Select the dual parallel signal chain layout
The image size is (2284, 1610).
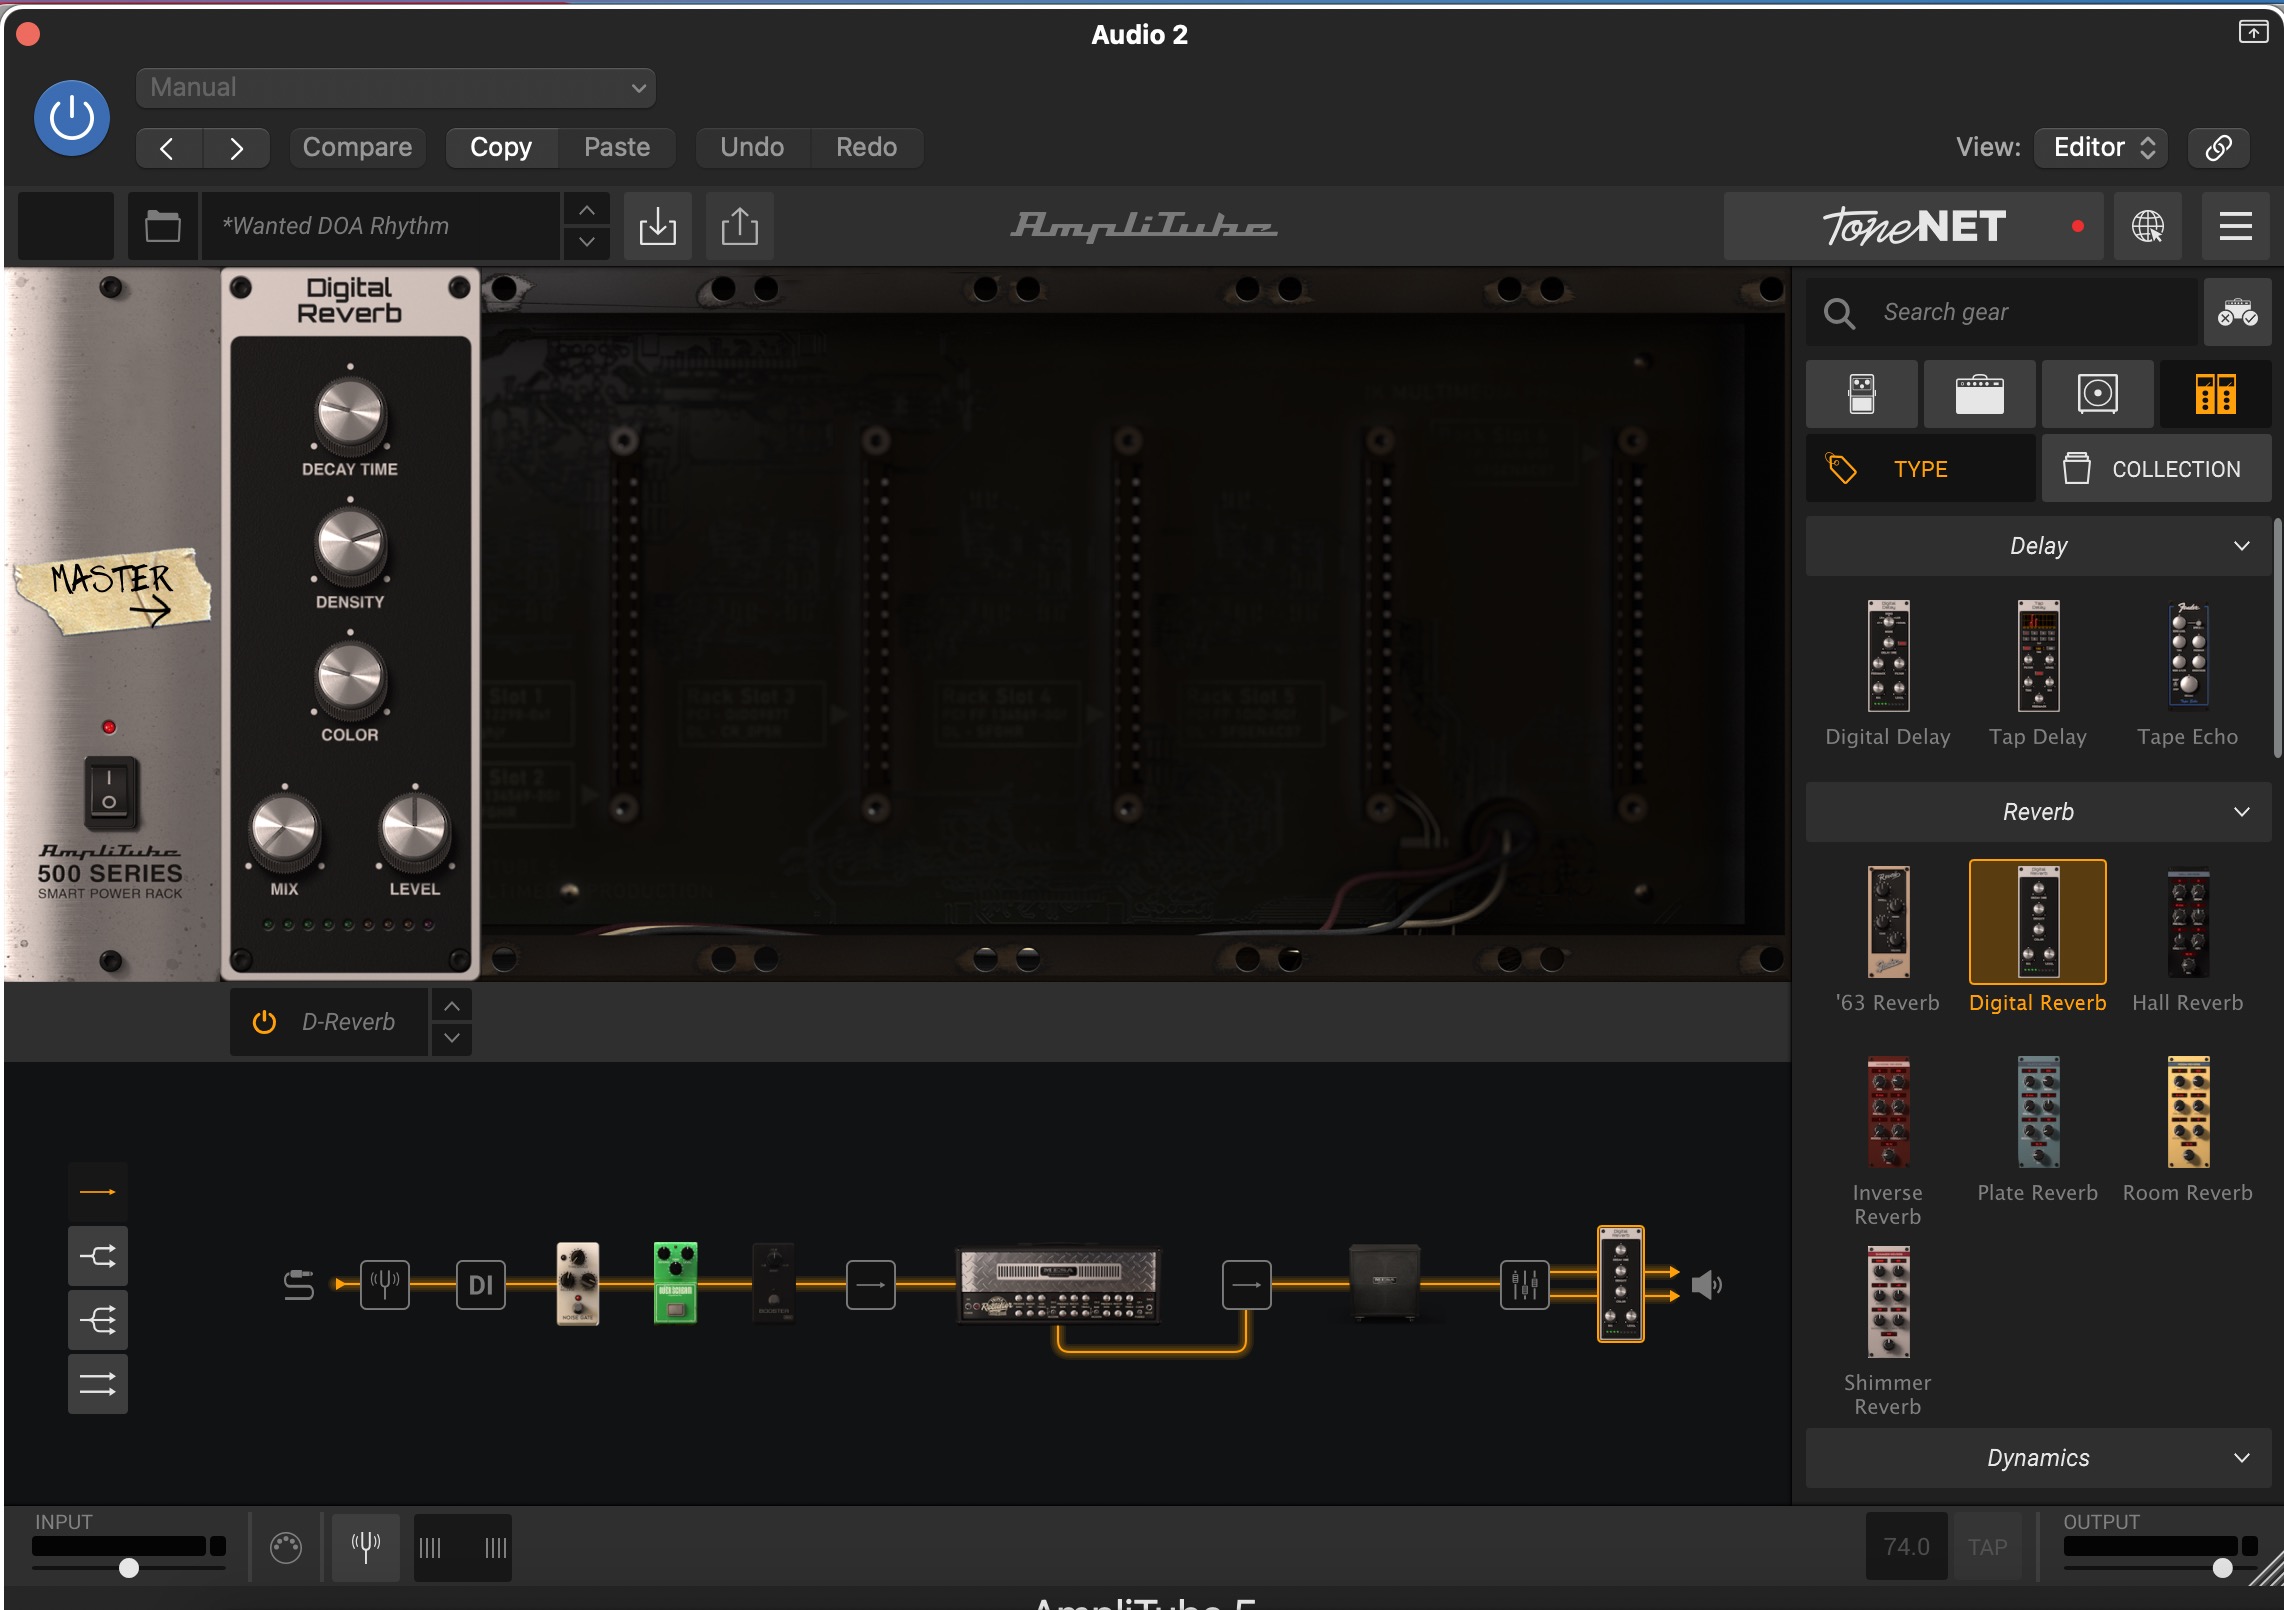coord(98,1384)
